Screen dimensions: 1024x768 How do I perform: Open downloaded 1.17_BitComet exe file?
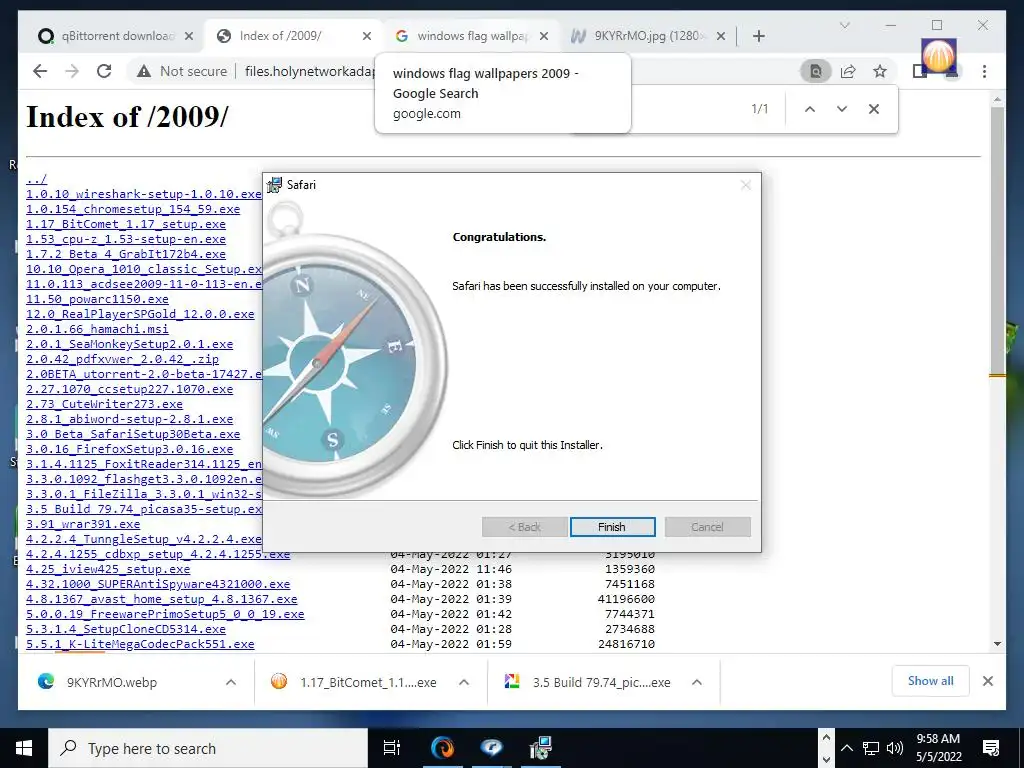pyautogui.click(x=368, y=682)
